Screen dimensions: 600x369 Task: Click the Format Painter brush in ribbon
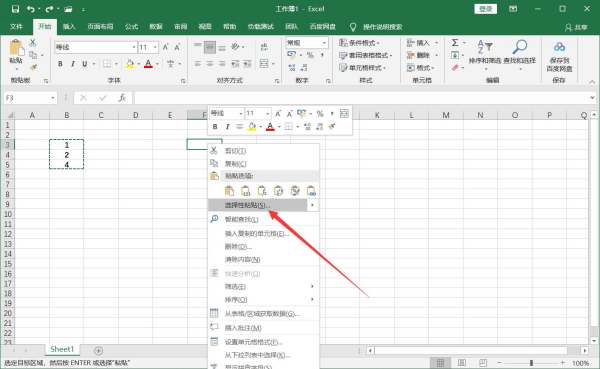[x=33, y=67]
